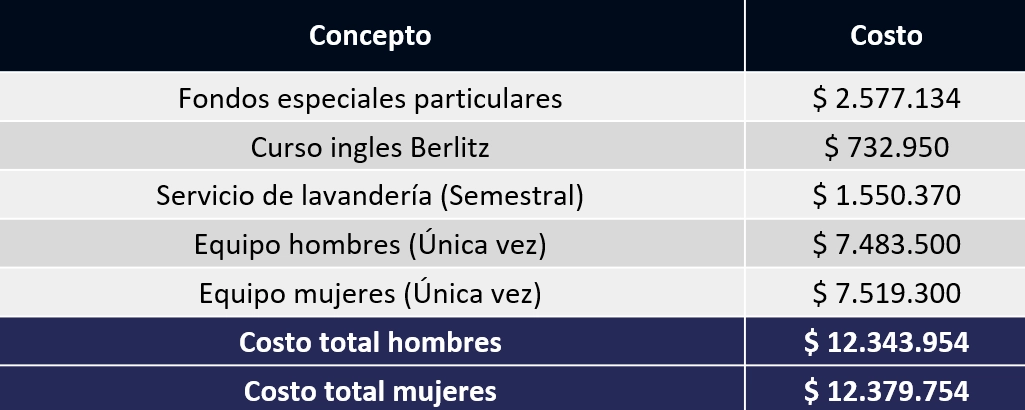The width and height of the screenshot is (1025, 410).
Task: Click the $ 12.379.754 total value
Action: pos(886,390)
